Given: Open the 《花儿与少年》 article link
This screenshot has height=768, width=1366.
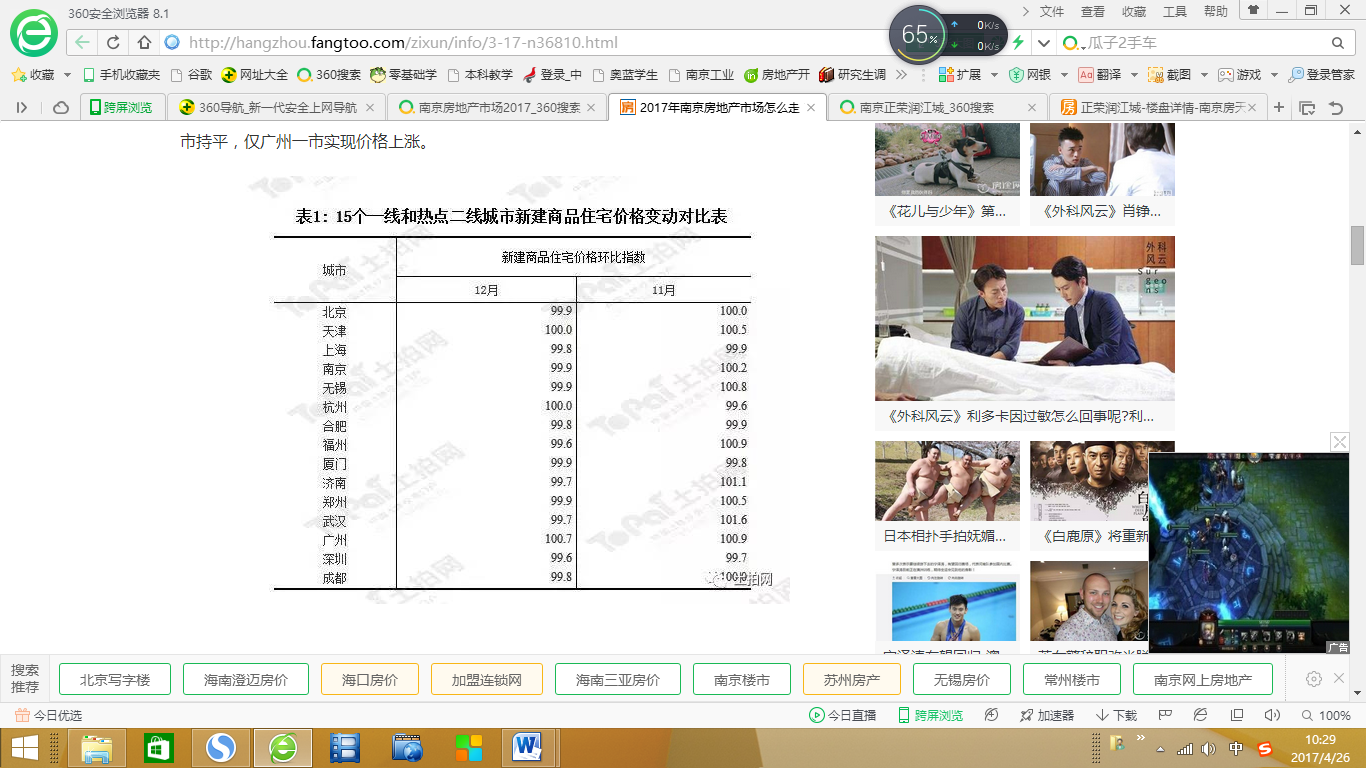Looking at the screenshot, I should coord(947,212).
